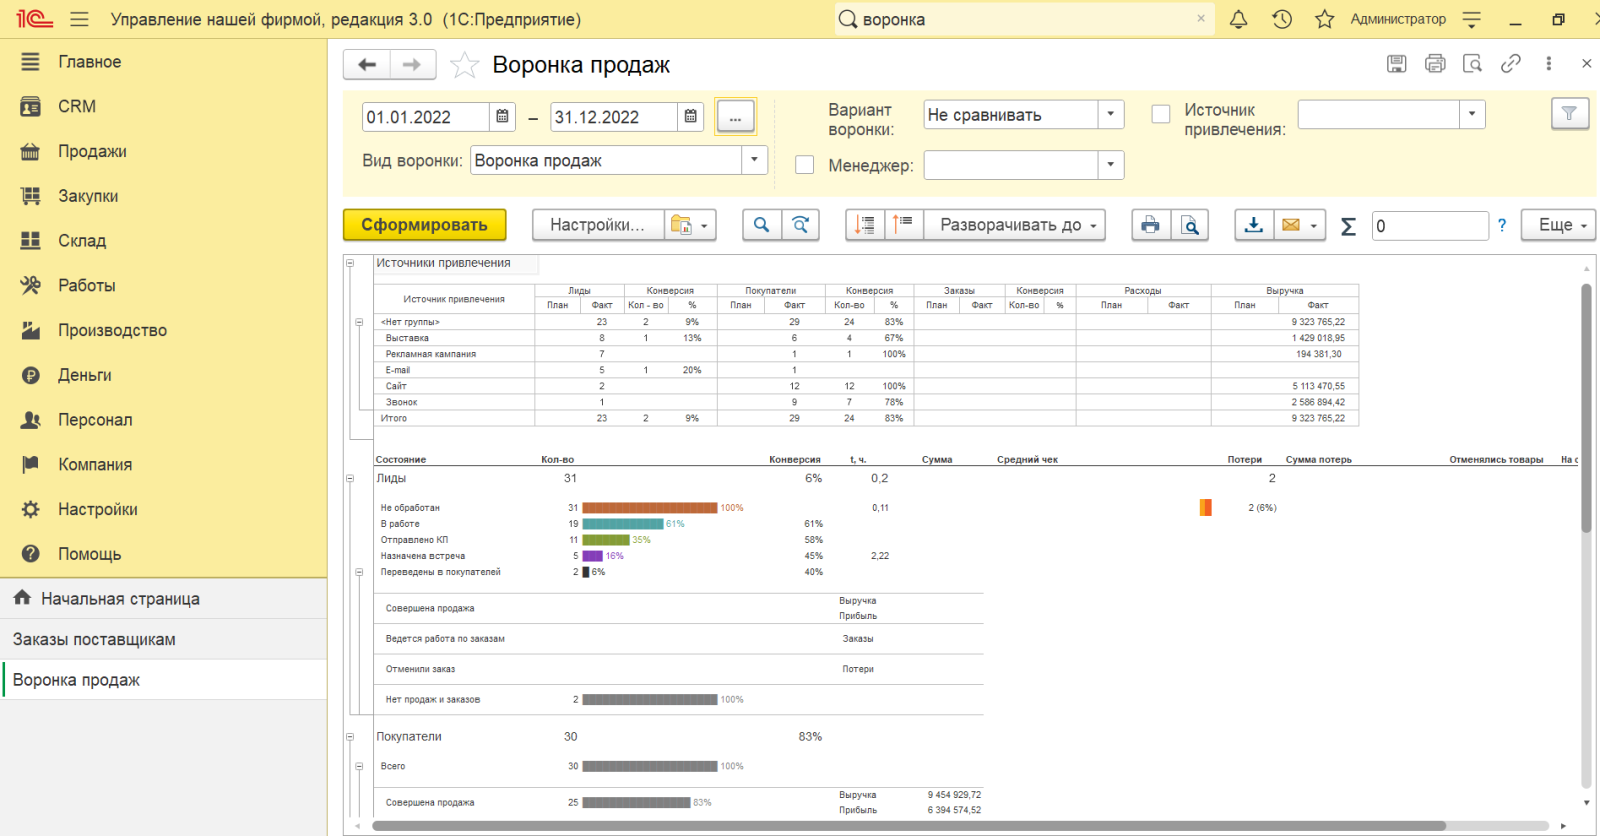Click the magnifier Find icon in report toolbar
The image size is (1600, 836).
click(x=761, y=225)
